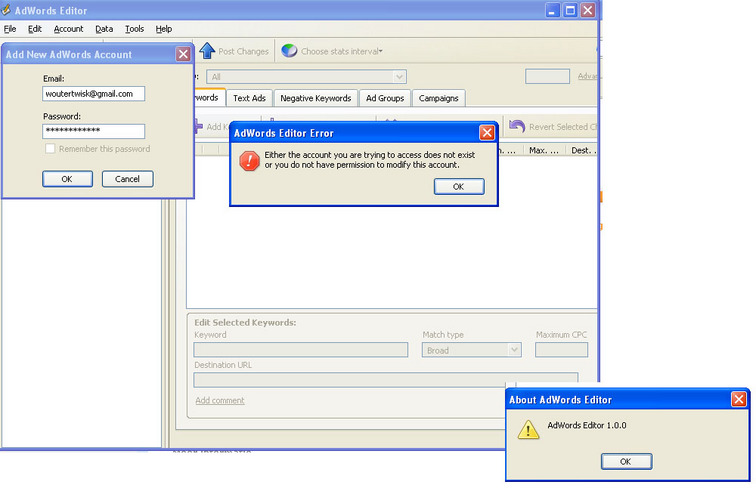
Task: Click the AdWords Editor 1.0.0 version text
Action: [587, 425]
